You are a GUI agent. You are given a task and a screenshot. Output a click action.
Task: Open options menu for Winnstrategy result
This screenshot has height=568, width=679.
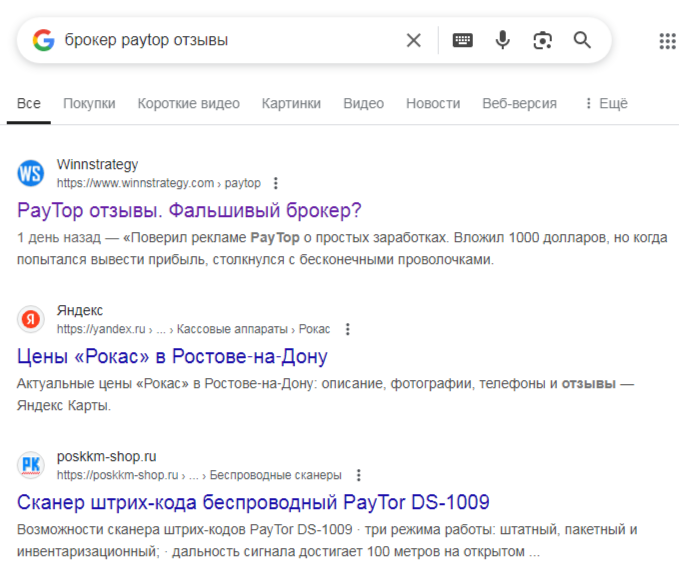tap(276, 183)
